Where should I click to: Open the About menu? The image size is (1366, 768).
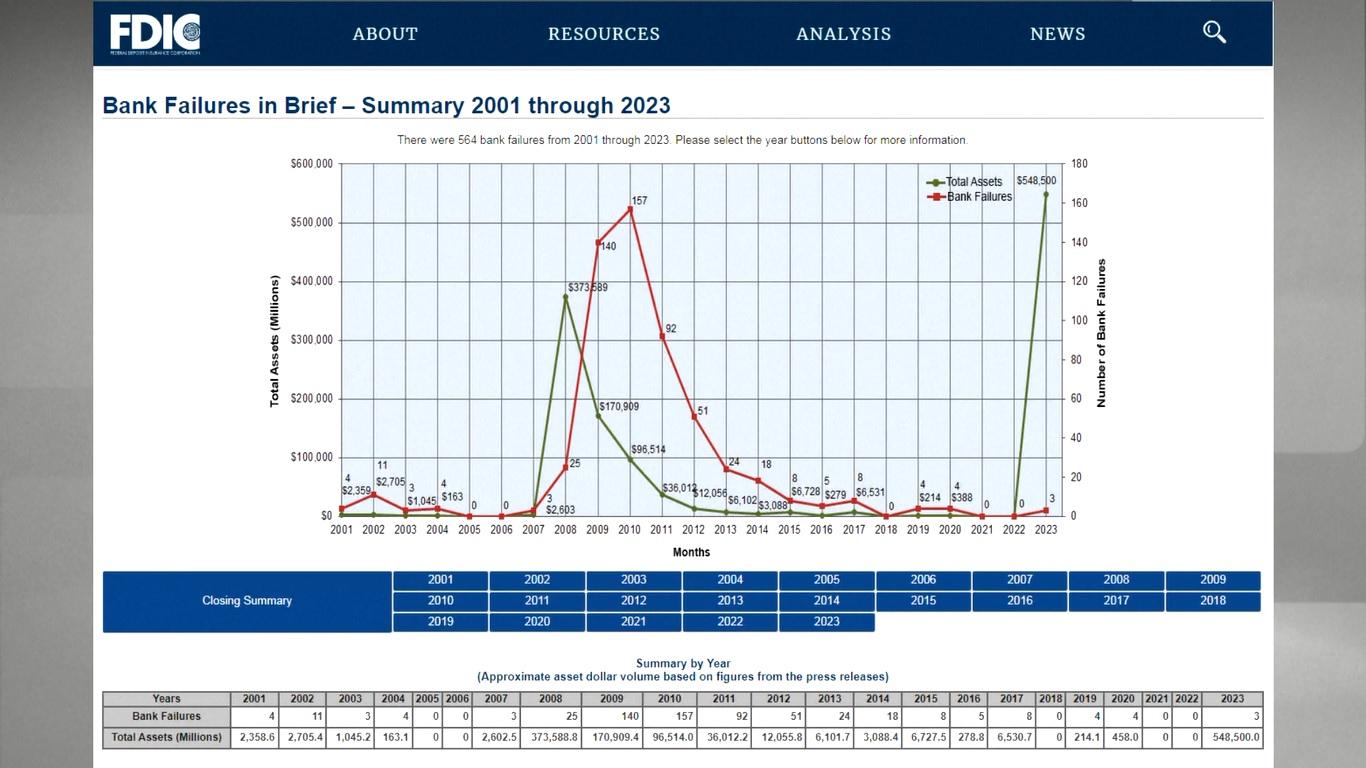385,34
